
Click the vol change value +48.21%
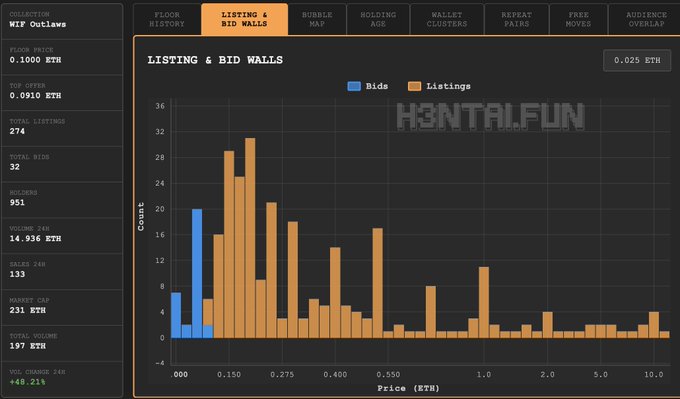point(27,382)
